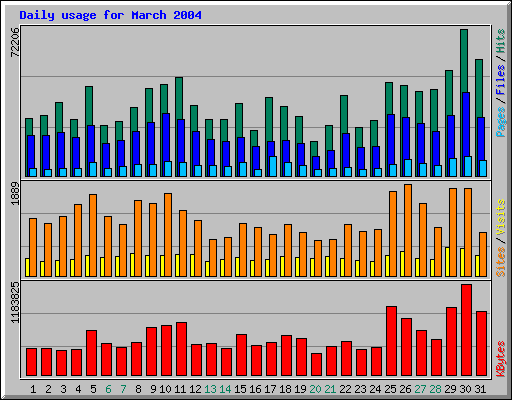This screenshot has width=512, height=400.
Task: Click green weekend day 7 label
Action: pos(123,389)
